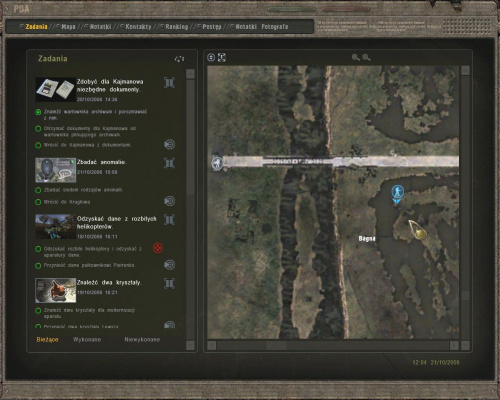Select the crystals quest thumbnail image
The width and height of the screenshot is (500, 400).
(x=56, y=290)
